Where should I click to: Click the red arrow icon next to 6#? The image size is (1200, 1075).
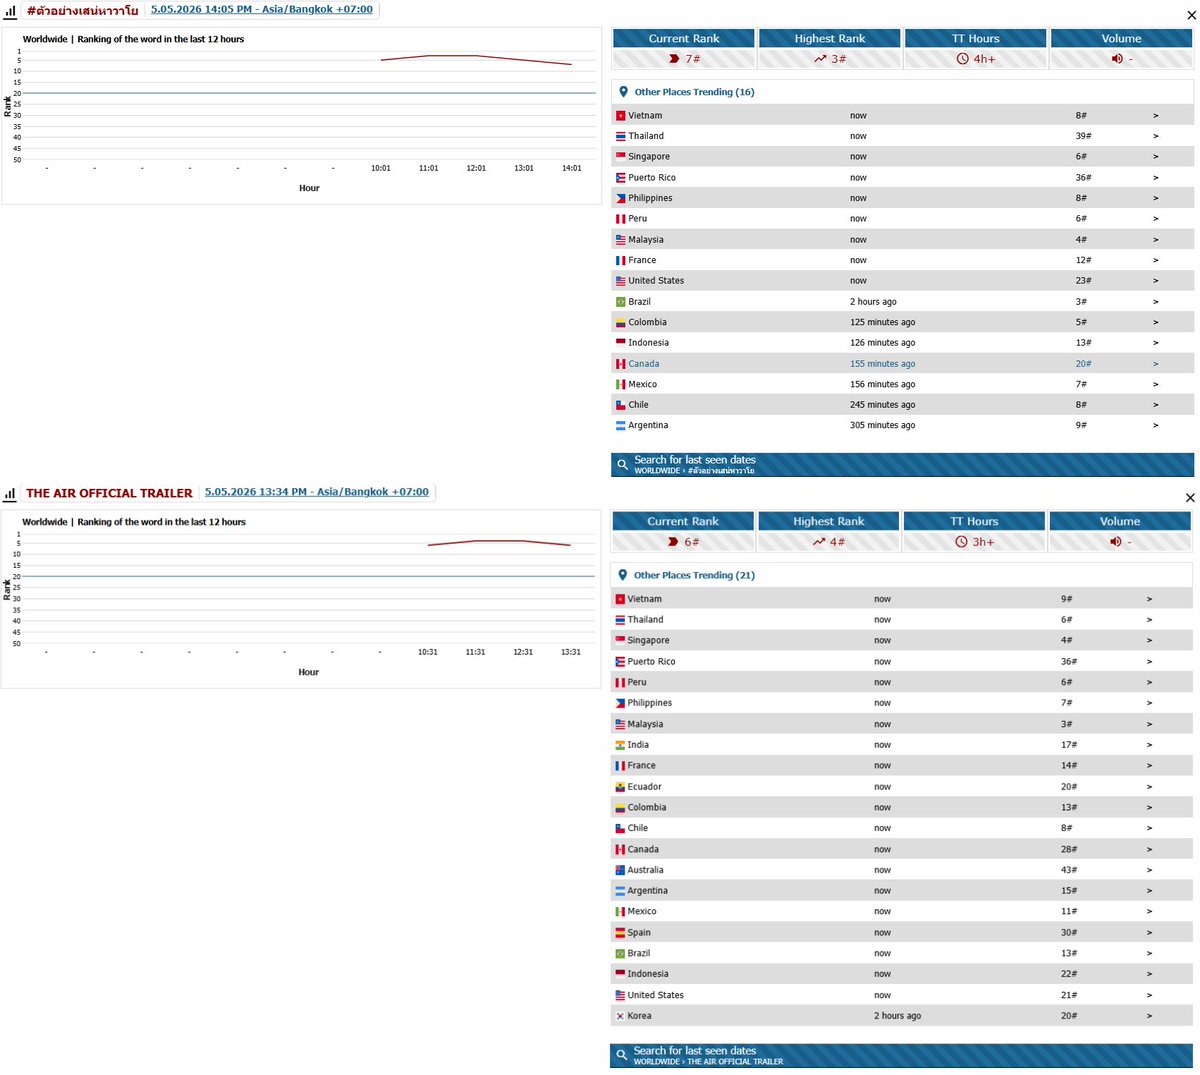coord(673,542)
